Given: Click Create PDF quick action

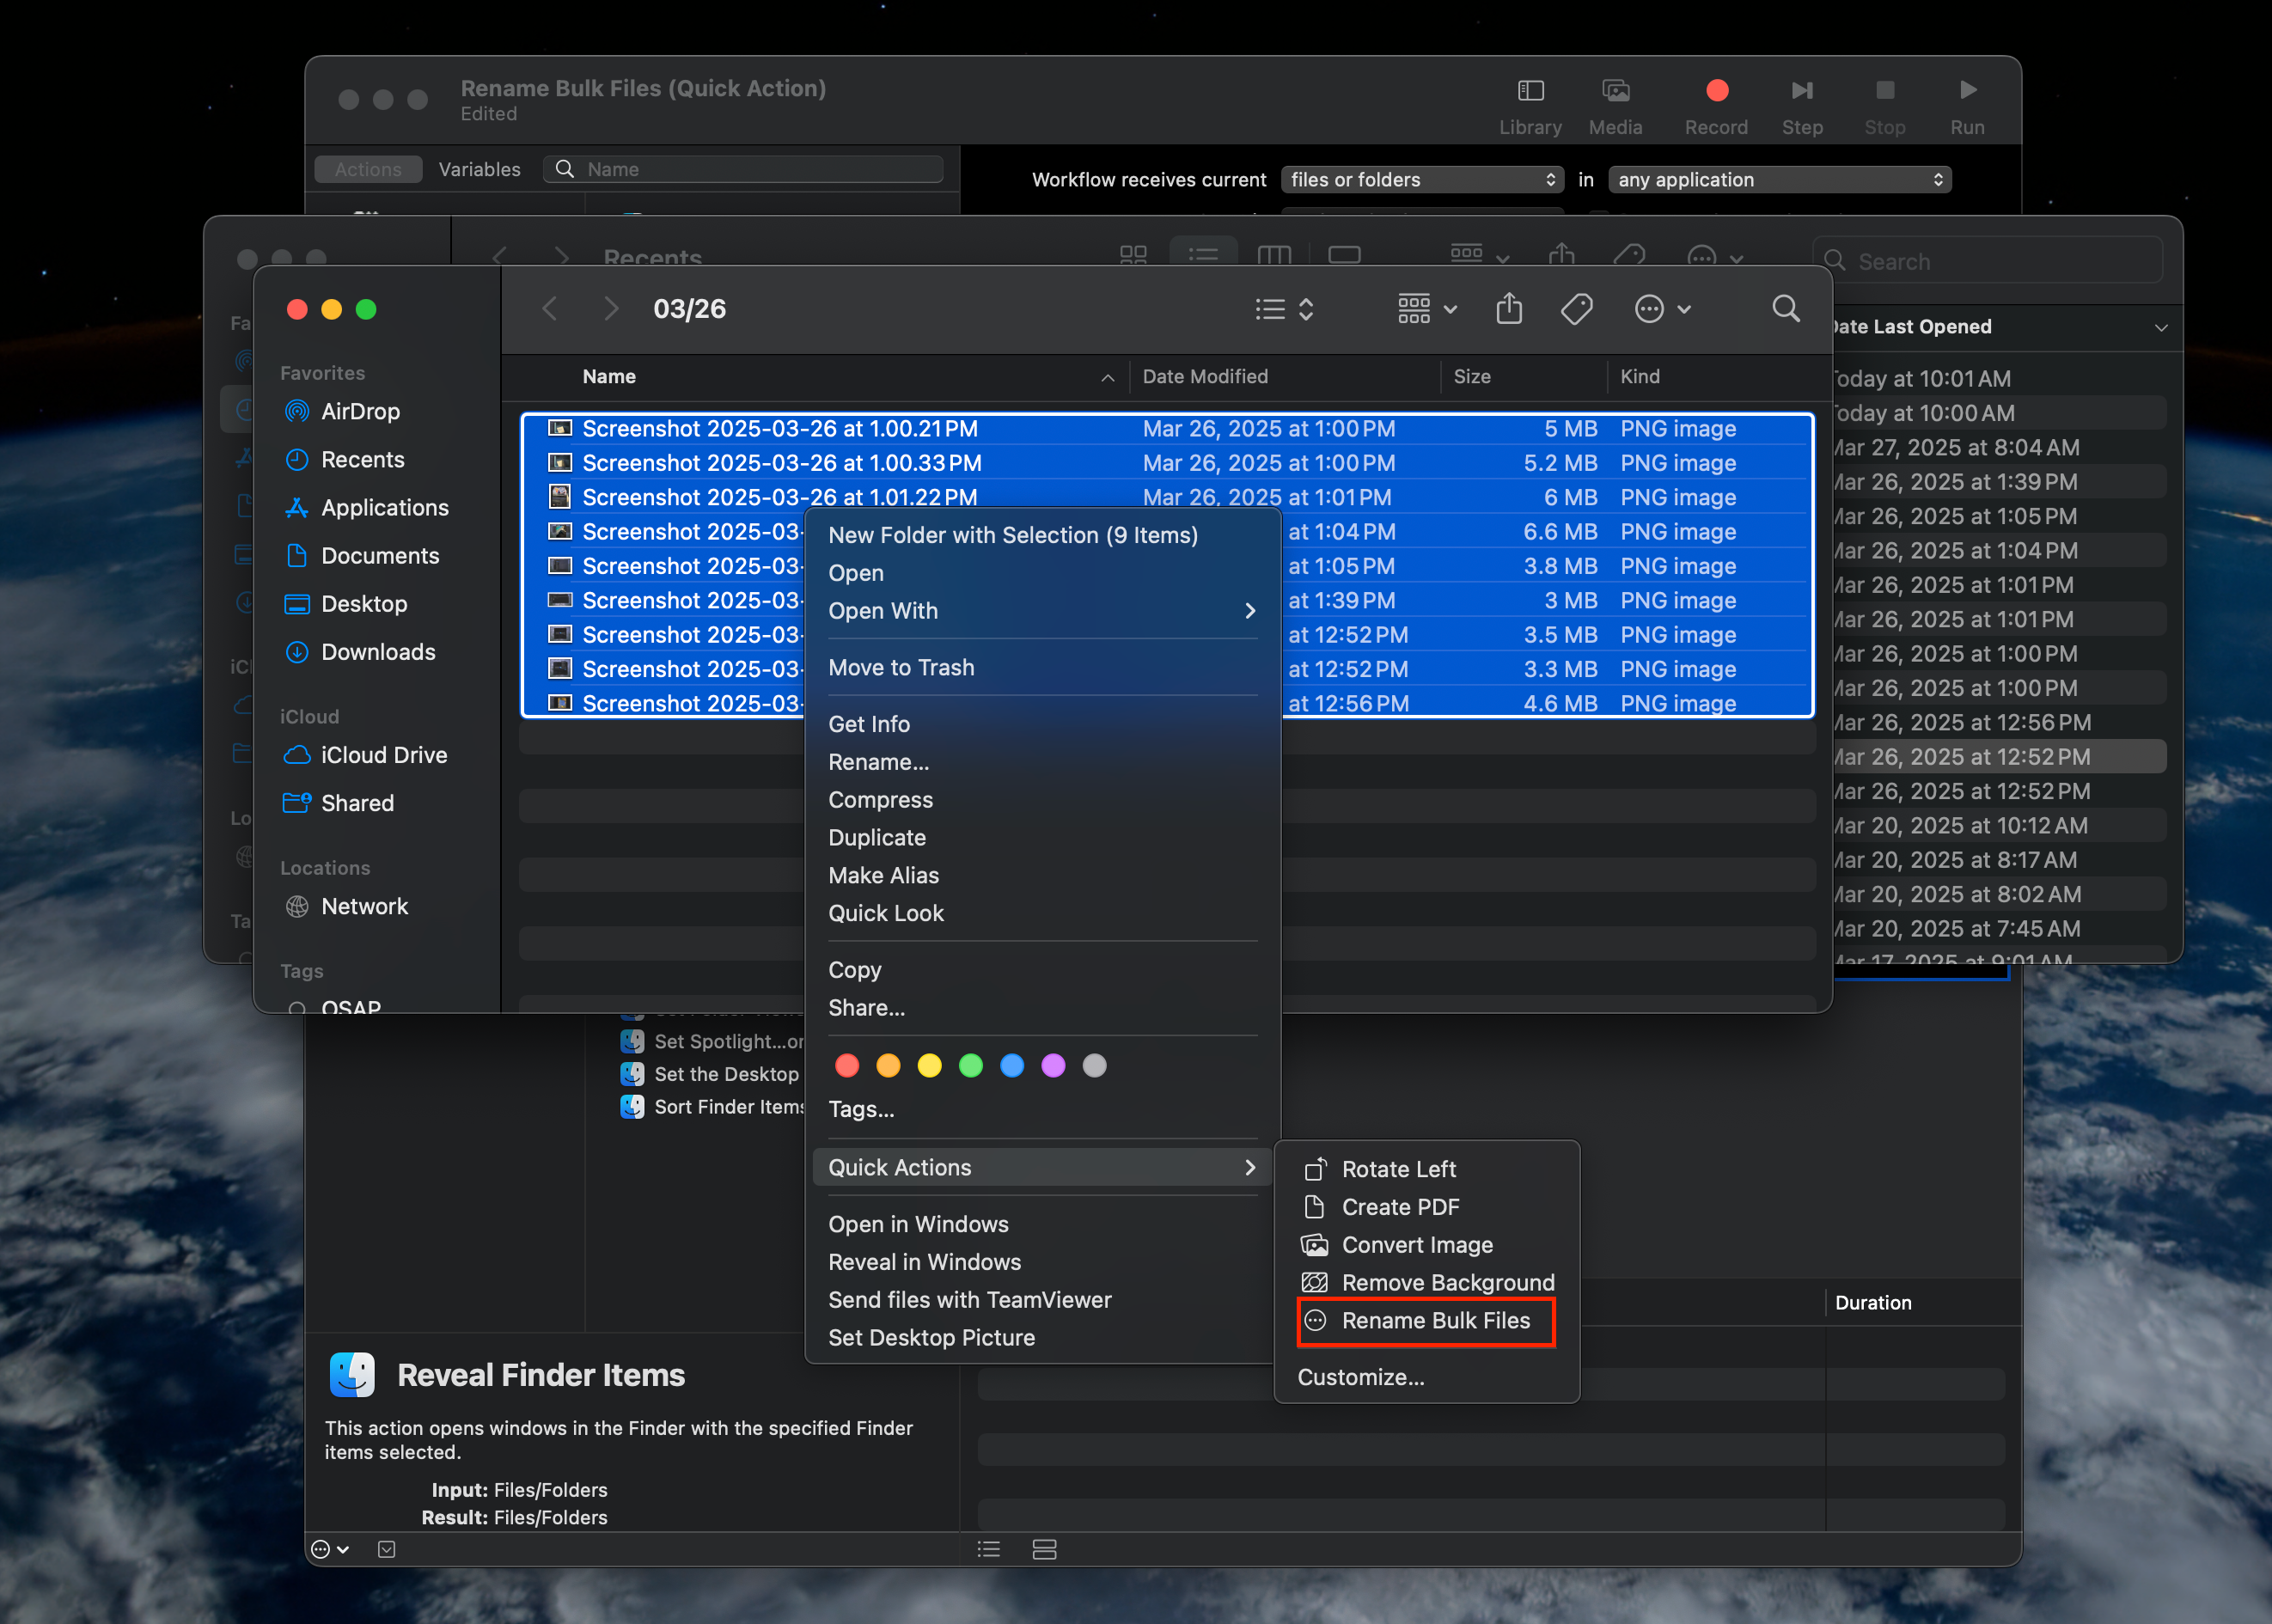Looking at the screenshot, I should 1427,1207.
